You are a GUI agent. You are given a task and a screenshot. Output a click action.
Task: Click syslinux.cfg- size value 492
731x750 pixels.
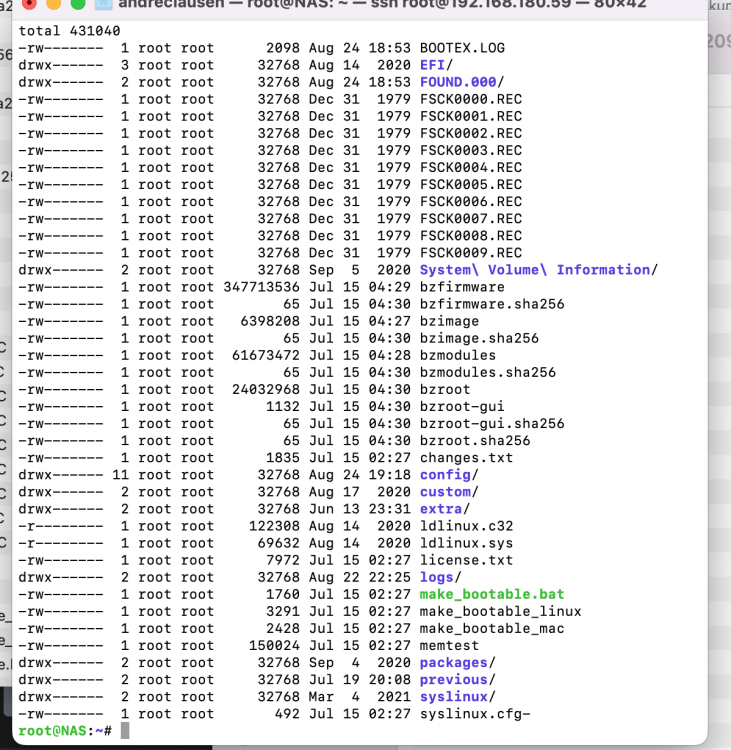click(287, 714)
